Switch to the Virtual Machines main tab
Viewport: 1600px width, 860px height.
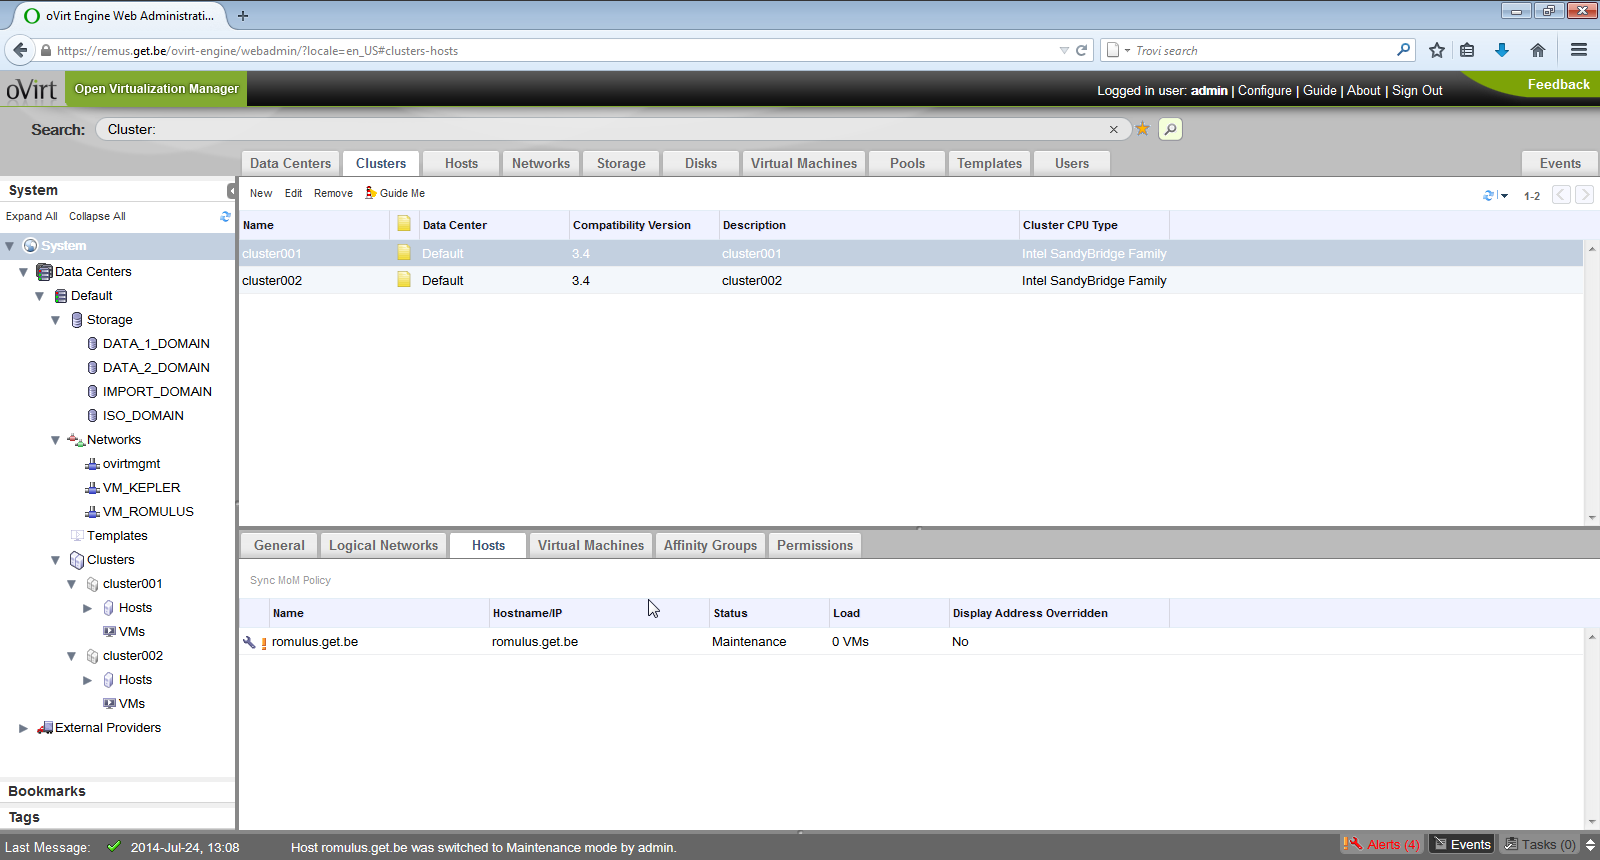click(803, 163)
